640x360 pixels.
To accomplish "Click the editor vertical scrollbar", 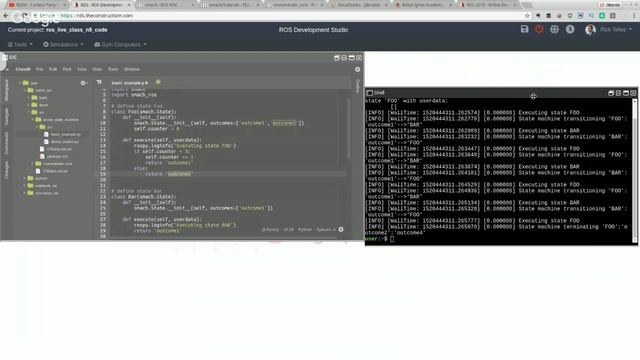I will tap(349, 128).
